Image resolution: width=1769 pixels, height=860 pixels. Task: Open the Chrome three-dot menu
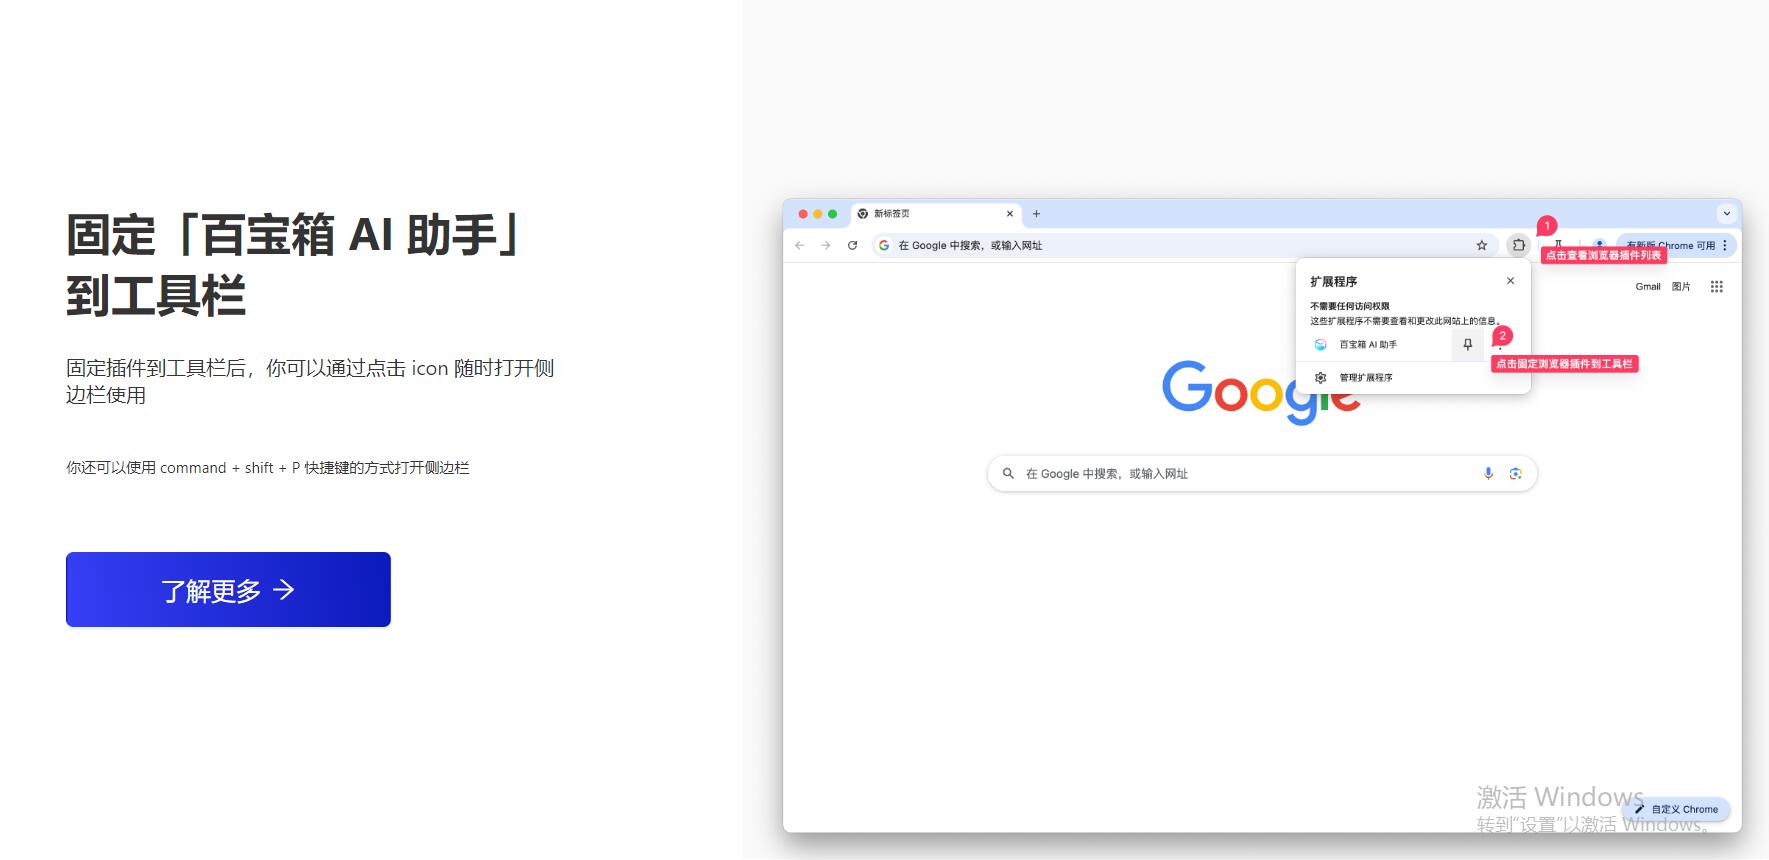click(x=1725, y=245)
